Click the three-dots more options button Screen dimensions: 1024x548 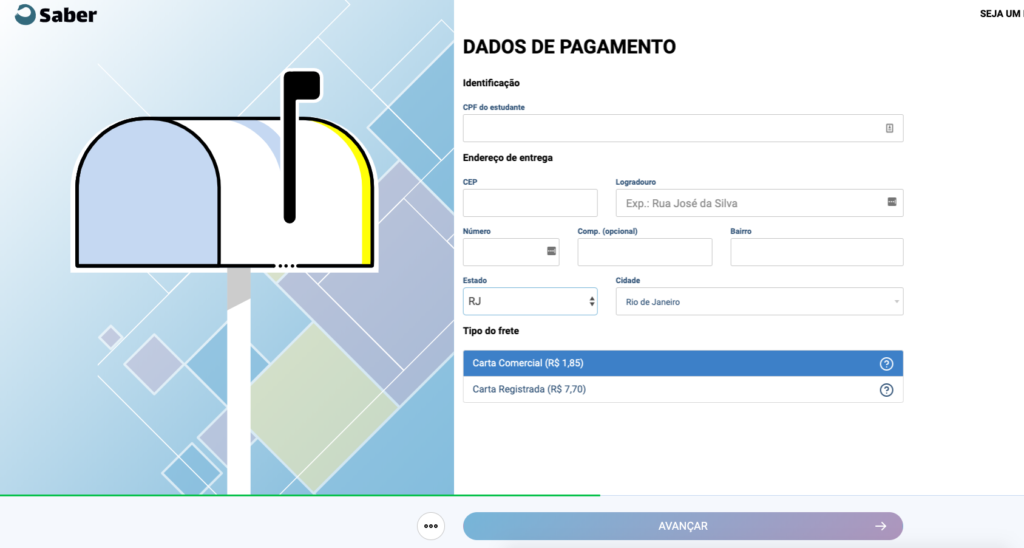(x=431, y=526)
